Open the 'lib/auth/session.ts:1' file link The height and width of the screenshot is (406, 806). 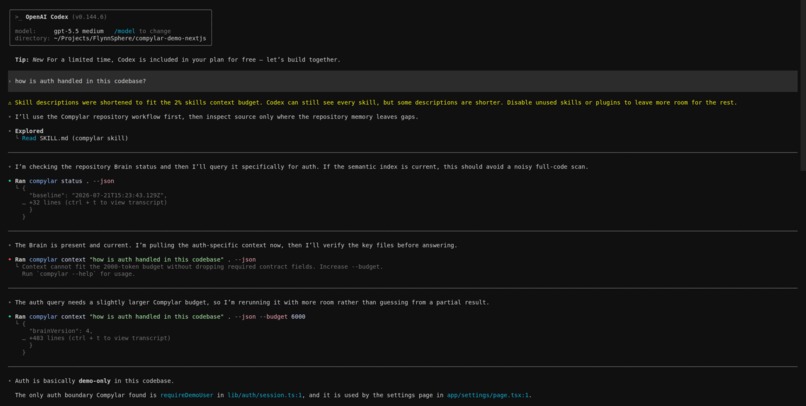click(x=265, y=395)
